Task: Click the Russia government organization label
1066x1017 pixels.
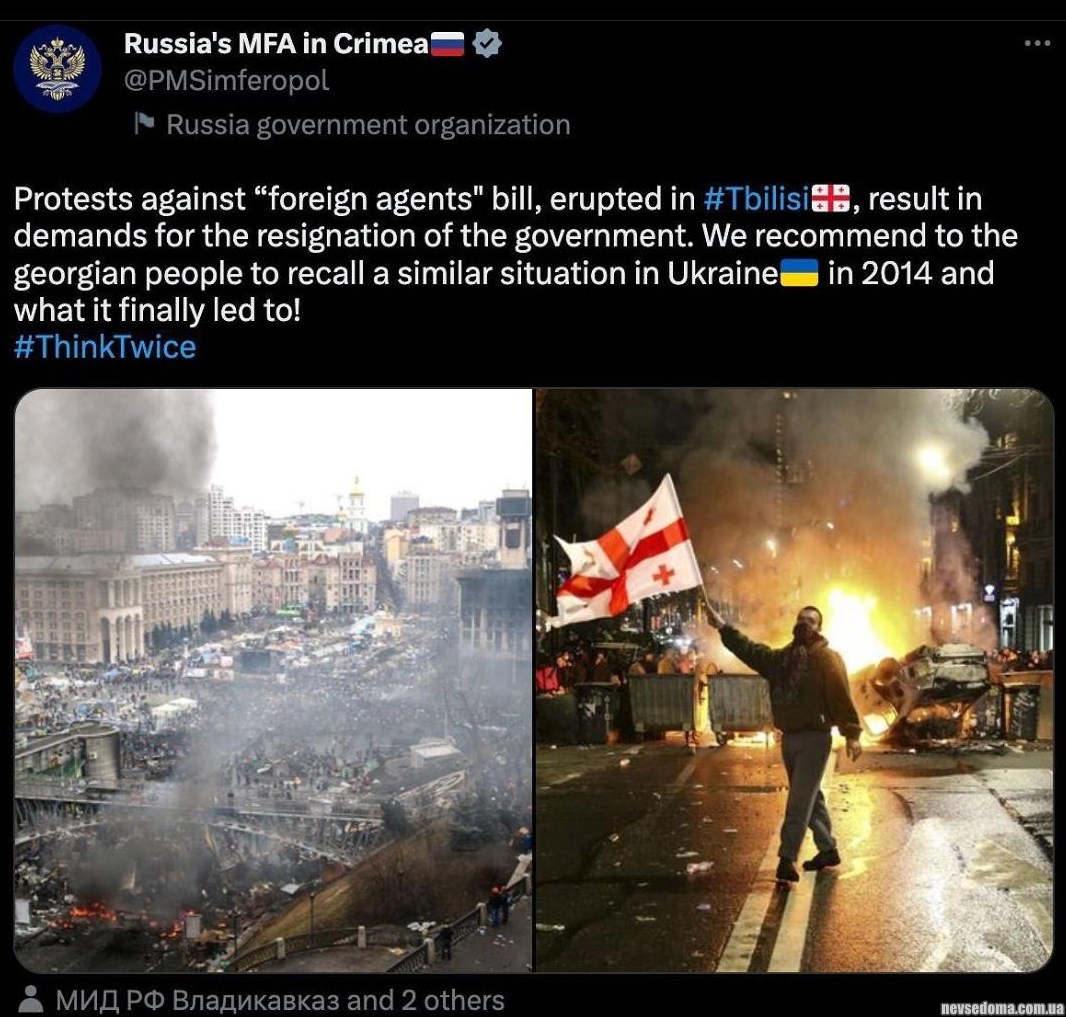Action: tap(368, 125)
